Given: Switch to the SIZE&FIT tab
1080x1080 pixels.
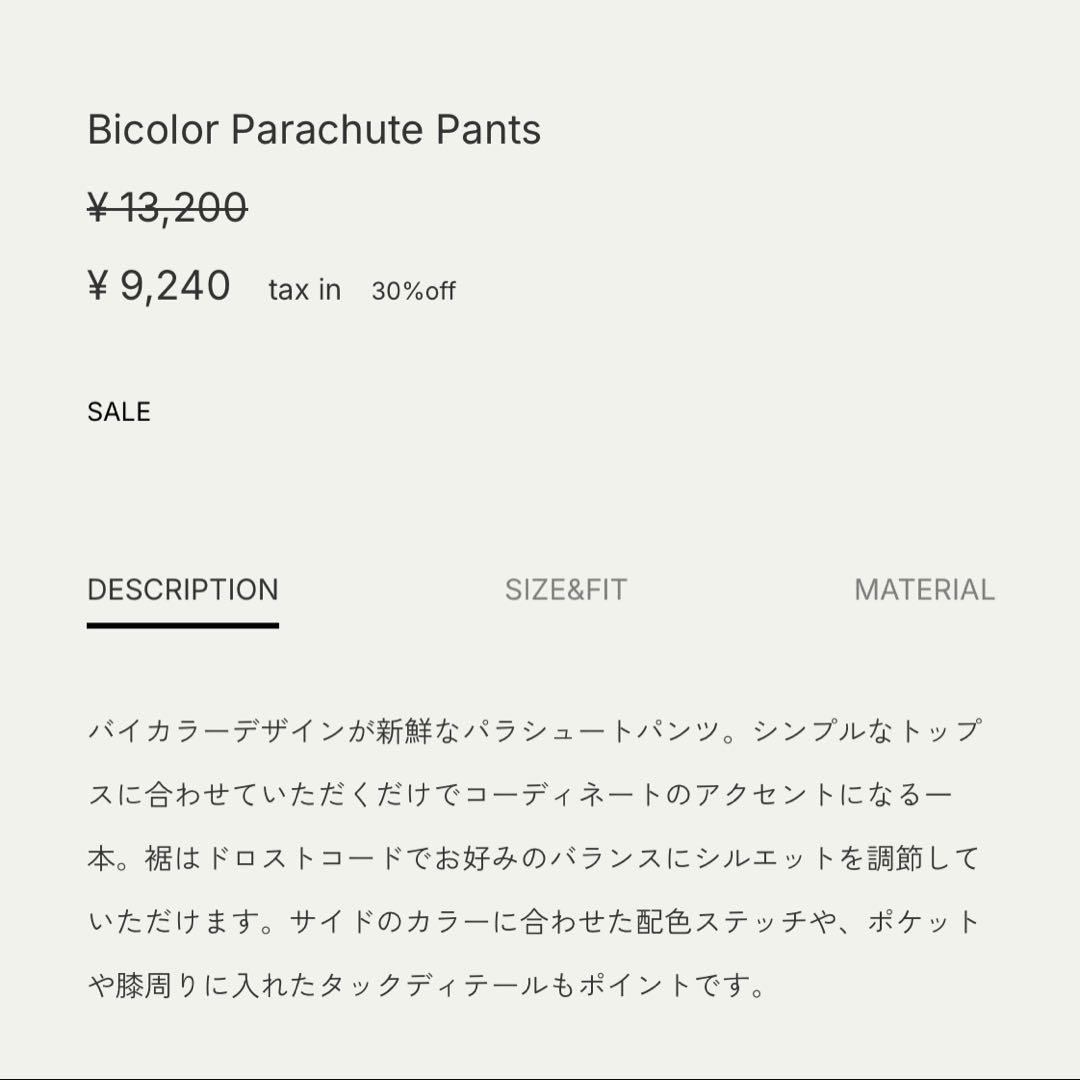Looking at the screenshot, I should tap(563, 590).
